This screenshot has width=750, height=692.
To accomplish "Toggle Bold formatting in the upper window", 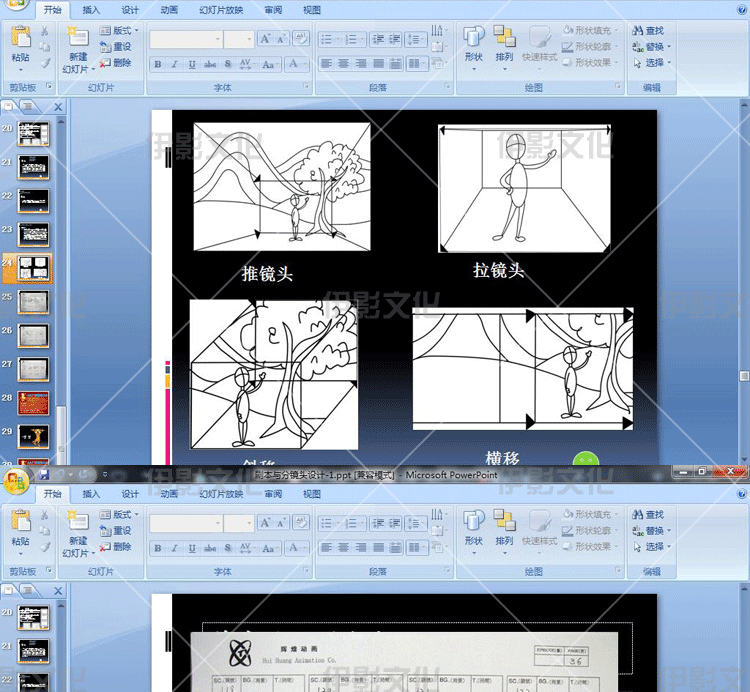I will (158, 64).
